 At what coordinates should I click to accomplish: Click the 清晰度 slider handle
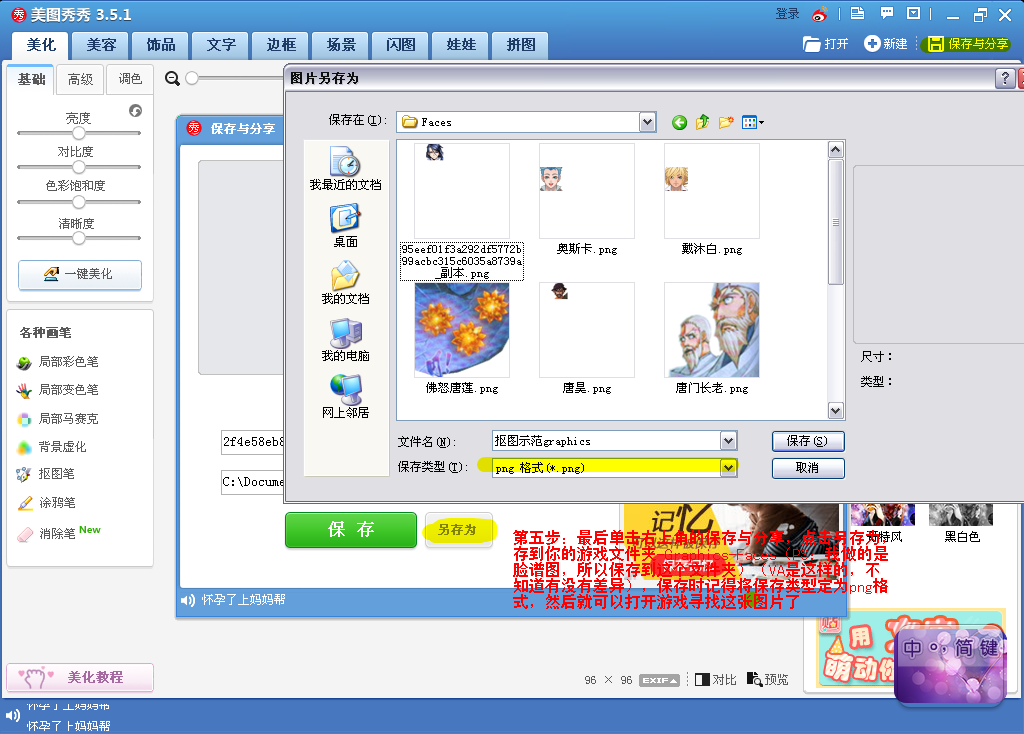point(78,238)
